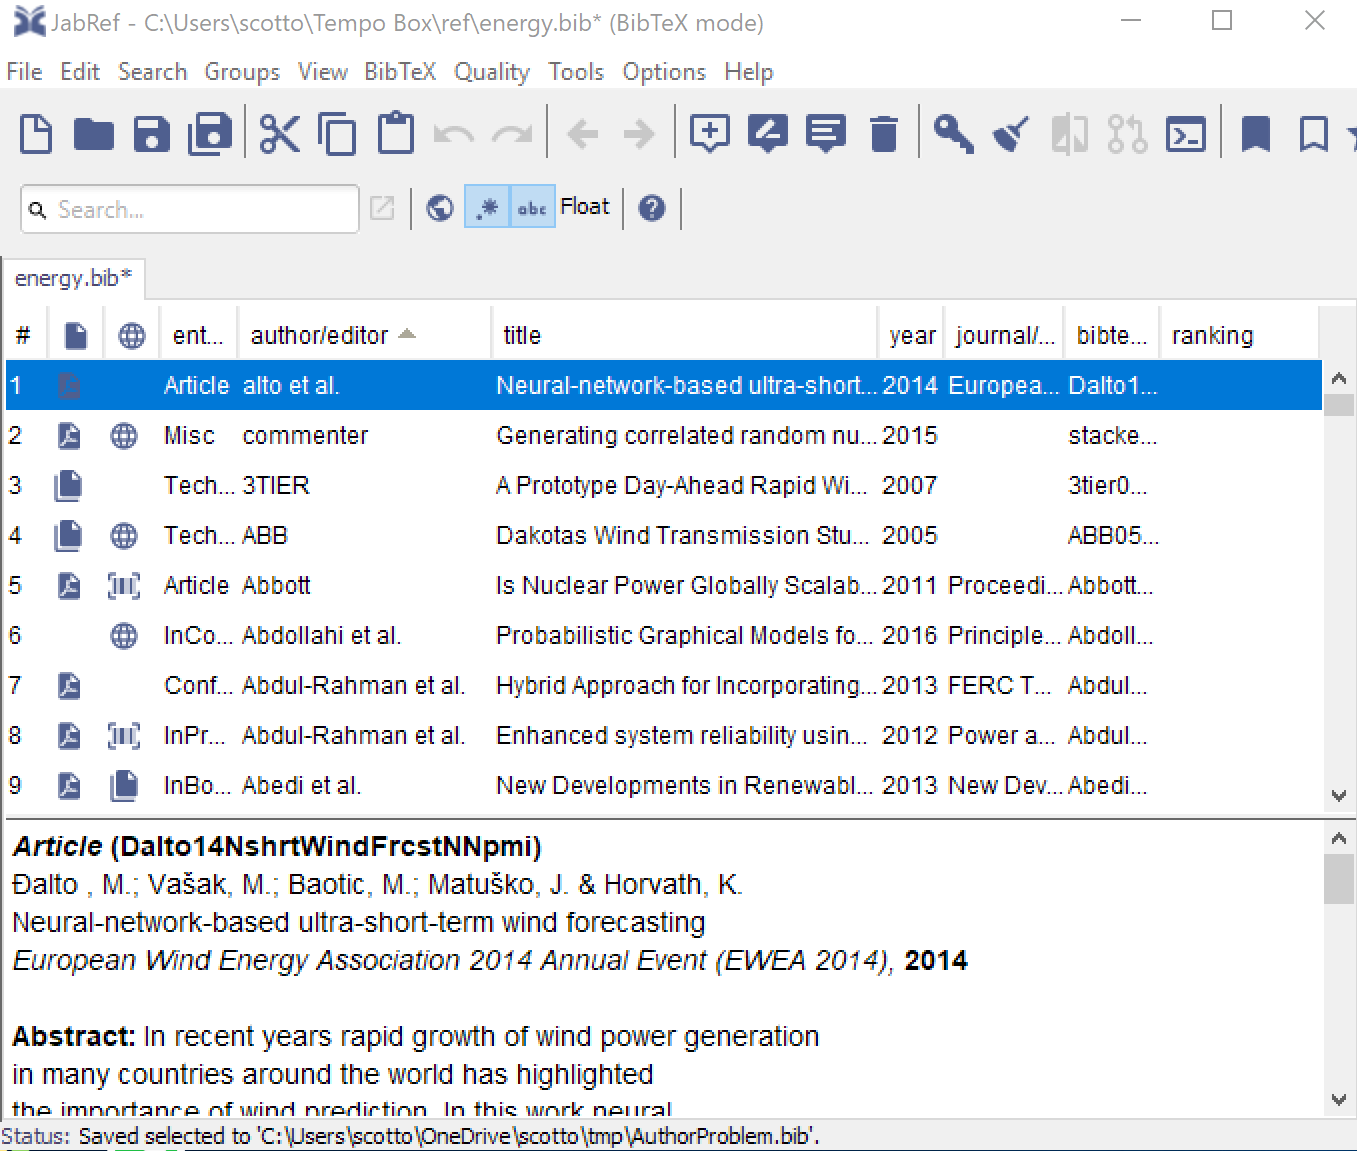Open global search globe icon
The width and height of the screenshot is (1357, 1151).
(x=440, y=208)
